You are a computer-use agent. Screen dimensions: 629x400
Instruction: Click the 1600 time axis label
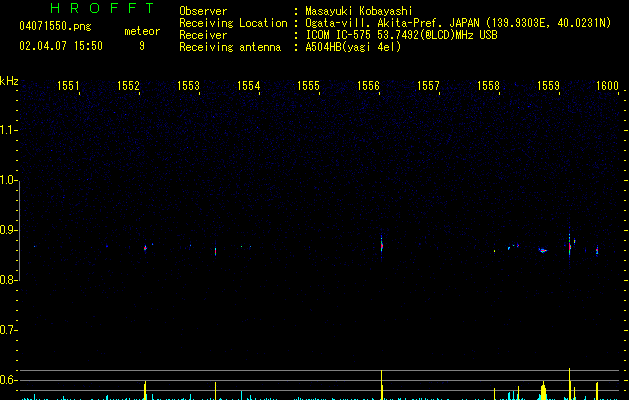tap(607, 86)
